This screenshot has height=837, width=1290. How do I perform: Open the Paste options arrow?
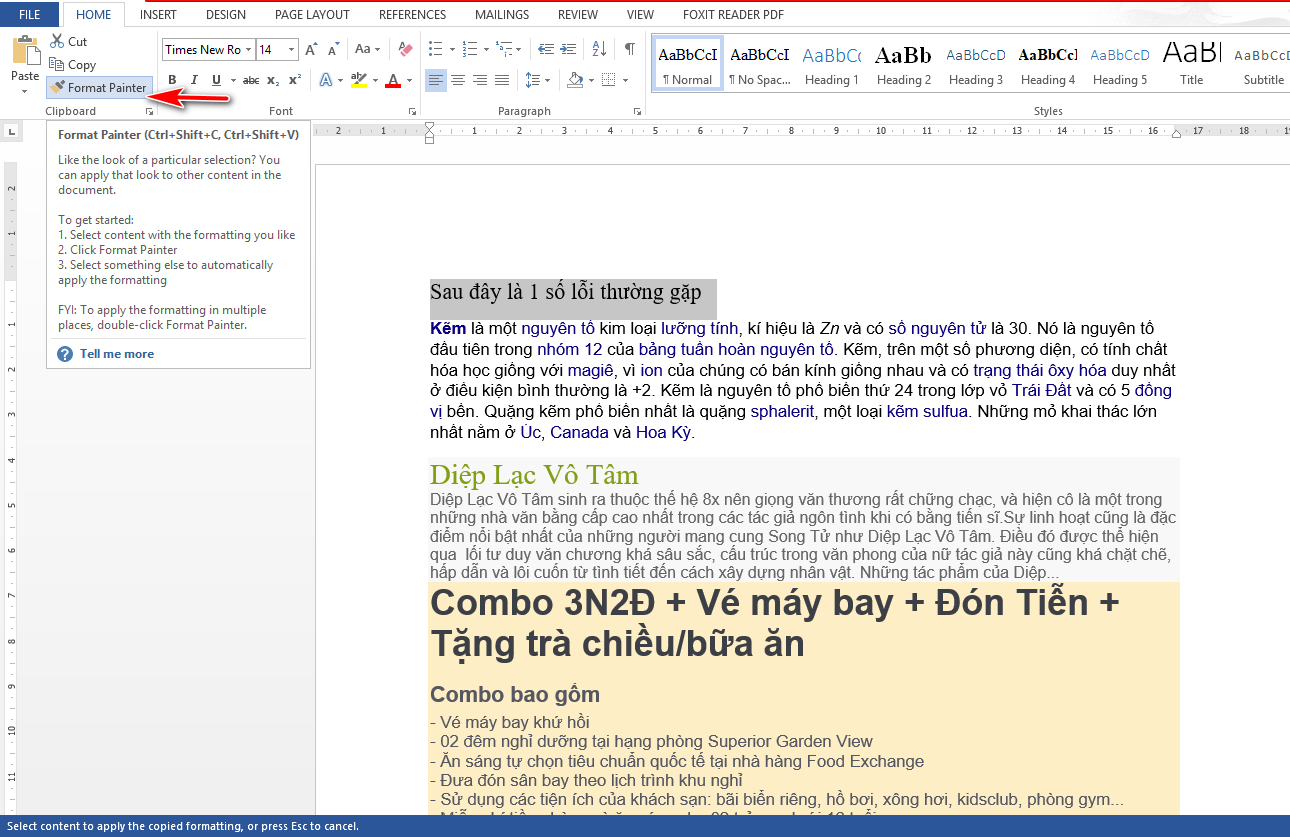pos(25,91)
